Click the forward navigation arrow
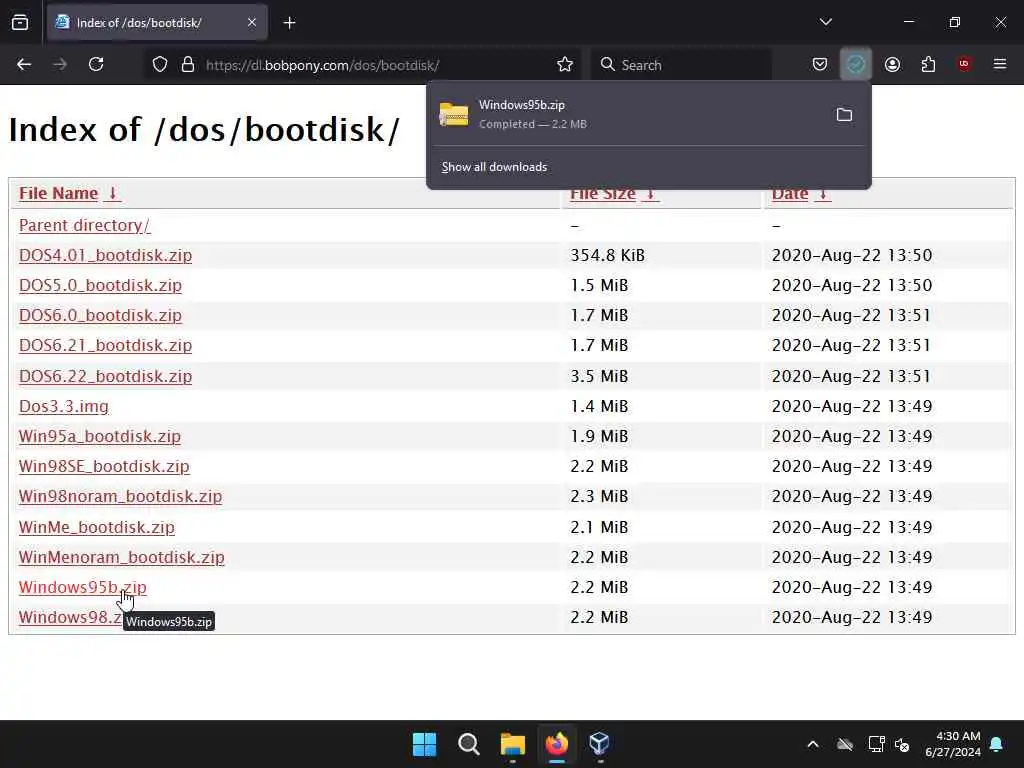The height and width of the screenshot is (768, 1024). coord(60,64)
